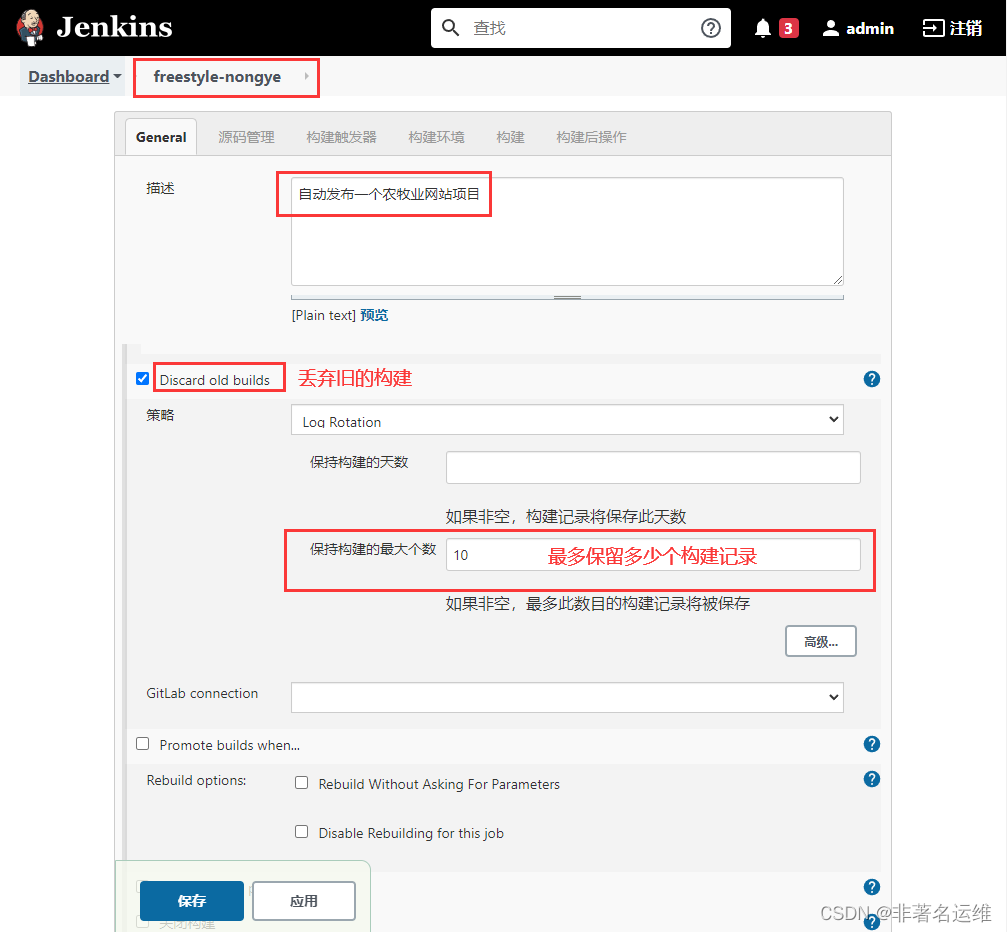Open help for Promote builds when
The height and width of the screenshot is (932, 1007).
[871, 744]
